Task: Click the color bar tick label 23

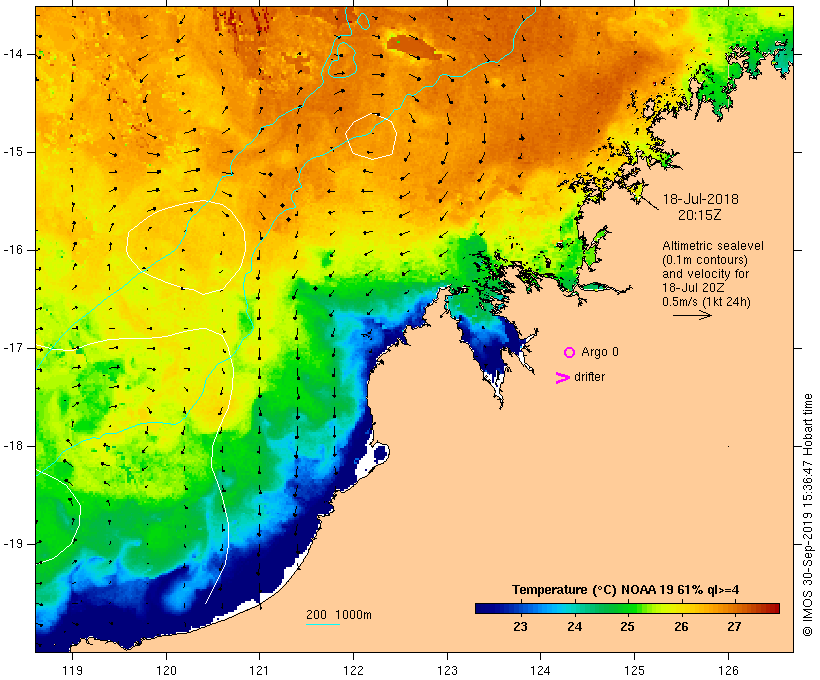Action: pos(520,627)
